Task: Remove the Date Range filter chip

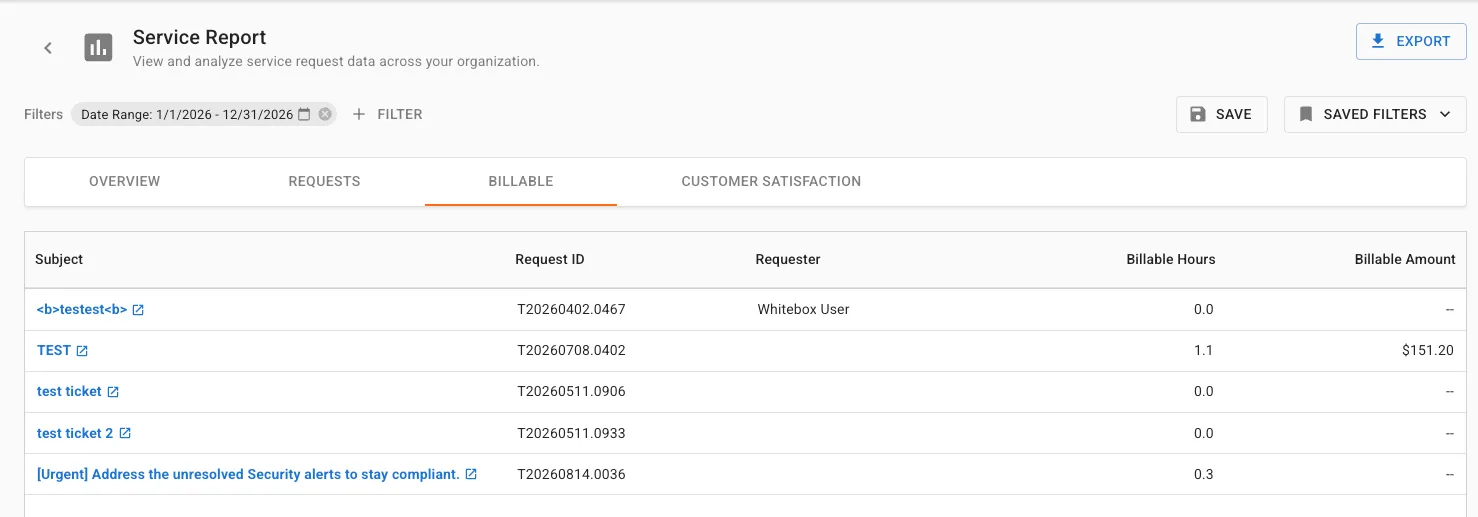Action: pos(325,114)
